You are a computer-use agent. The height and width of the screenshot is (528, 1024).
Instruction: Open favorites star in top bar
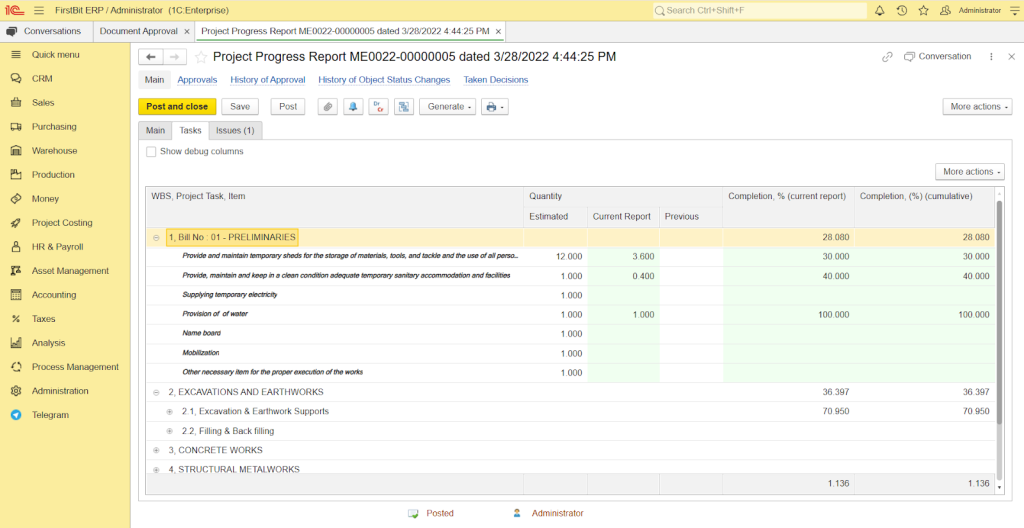pyautogui.click(x=923, y=10)
